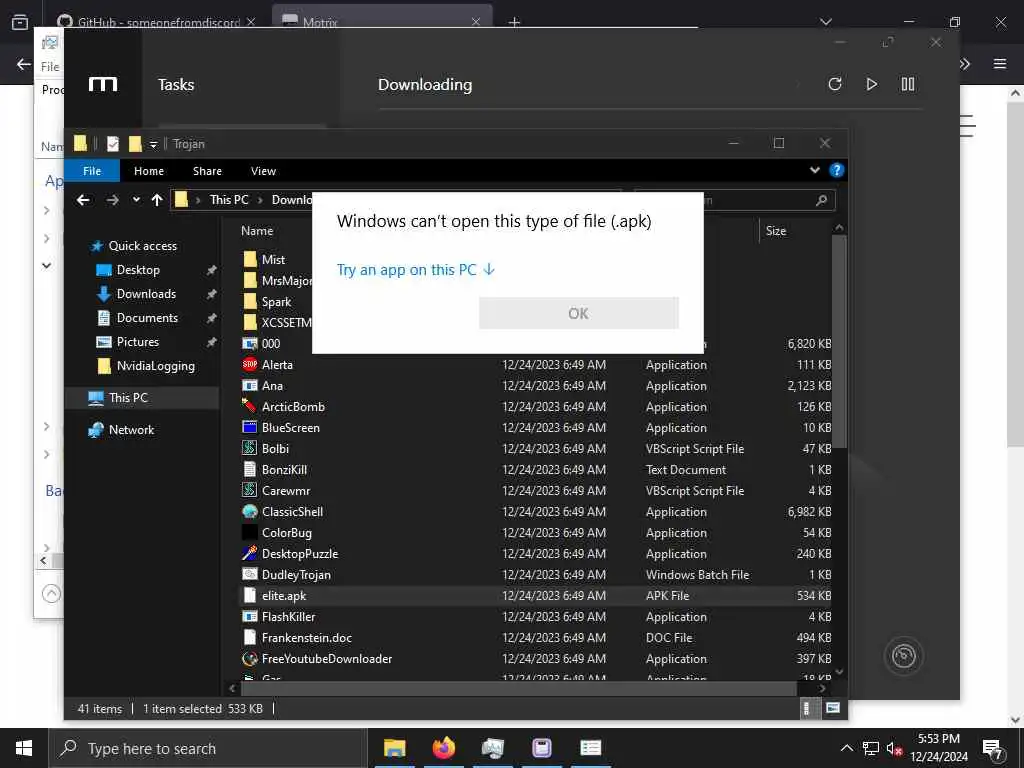The image size is (1024, 768).
Task: Click play icon in Downloading panel
Action: click(x=871, y=84)
